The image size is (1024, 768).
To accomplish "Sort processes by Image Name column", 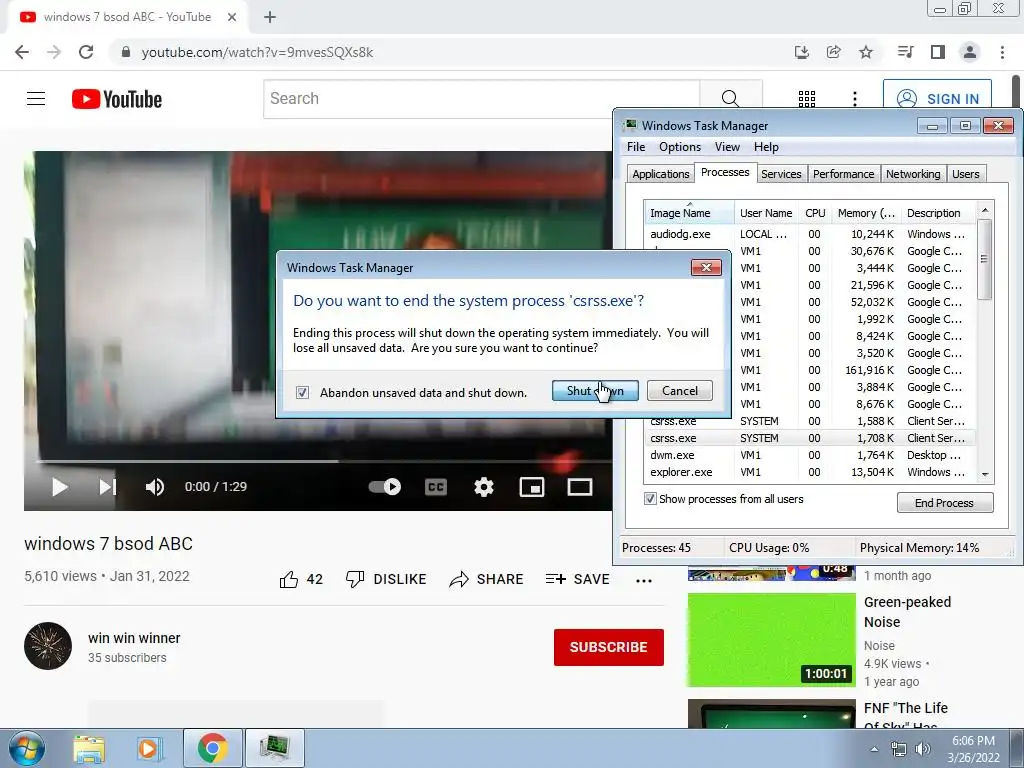I will (x=689, y=213).
